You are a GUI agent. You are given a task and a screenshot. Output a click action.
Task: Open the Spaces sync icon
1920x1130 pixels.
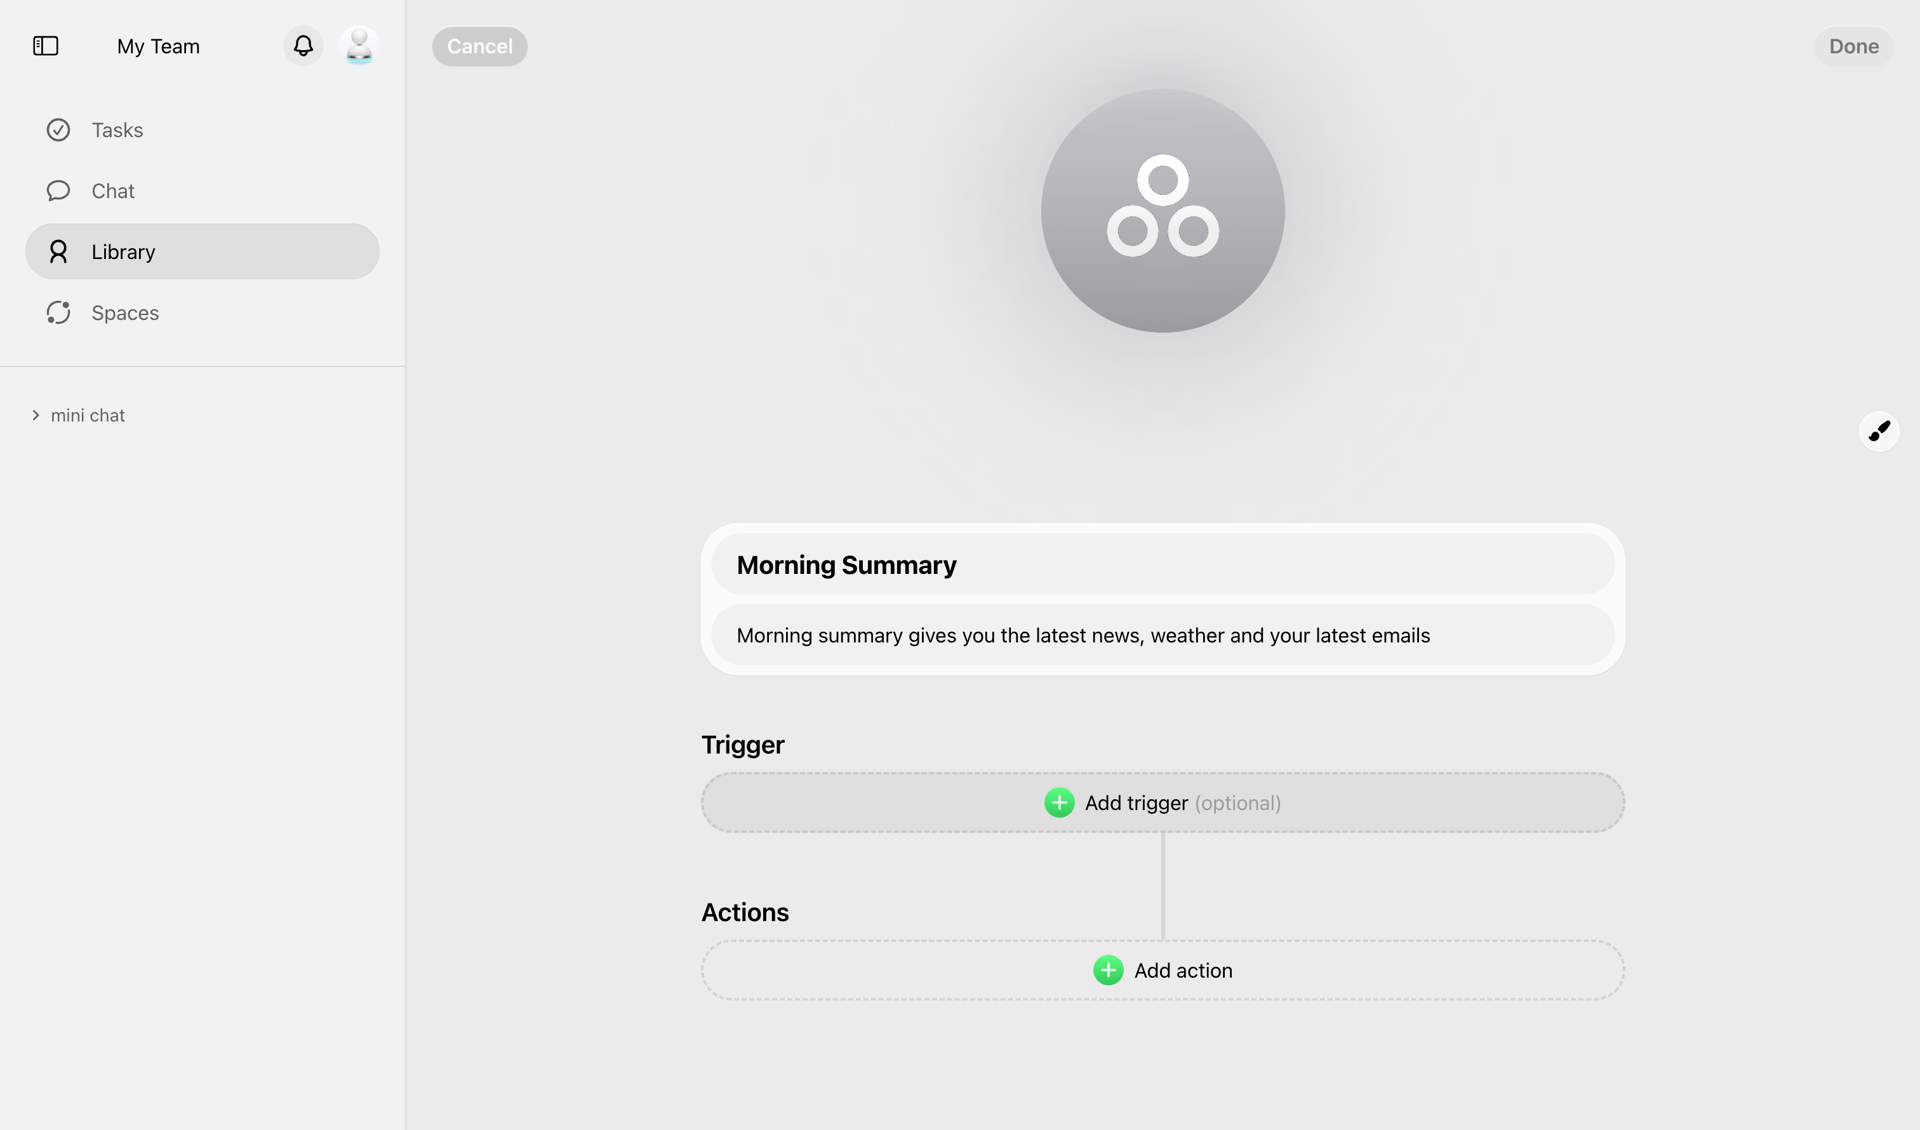58,312
